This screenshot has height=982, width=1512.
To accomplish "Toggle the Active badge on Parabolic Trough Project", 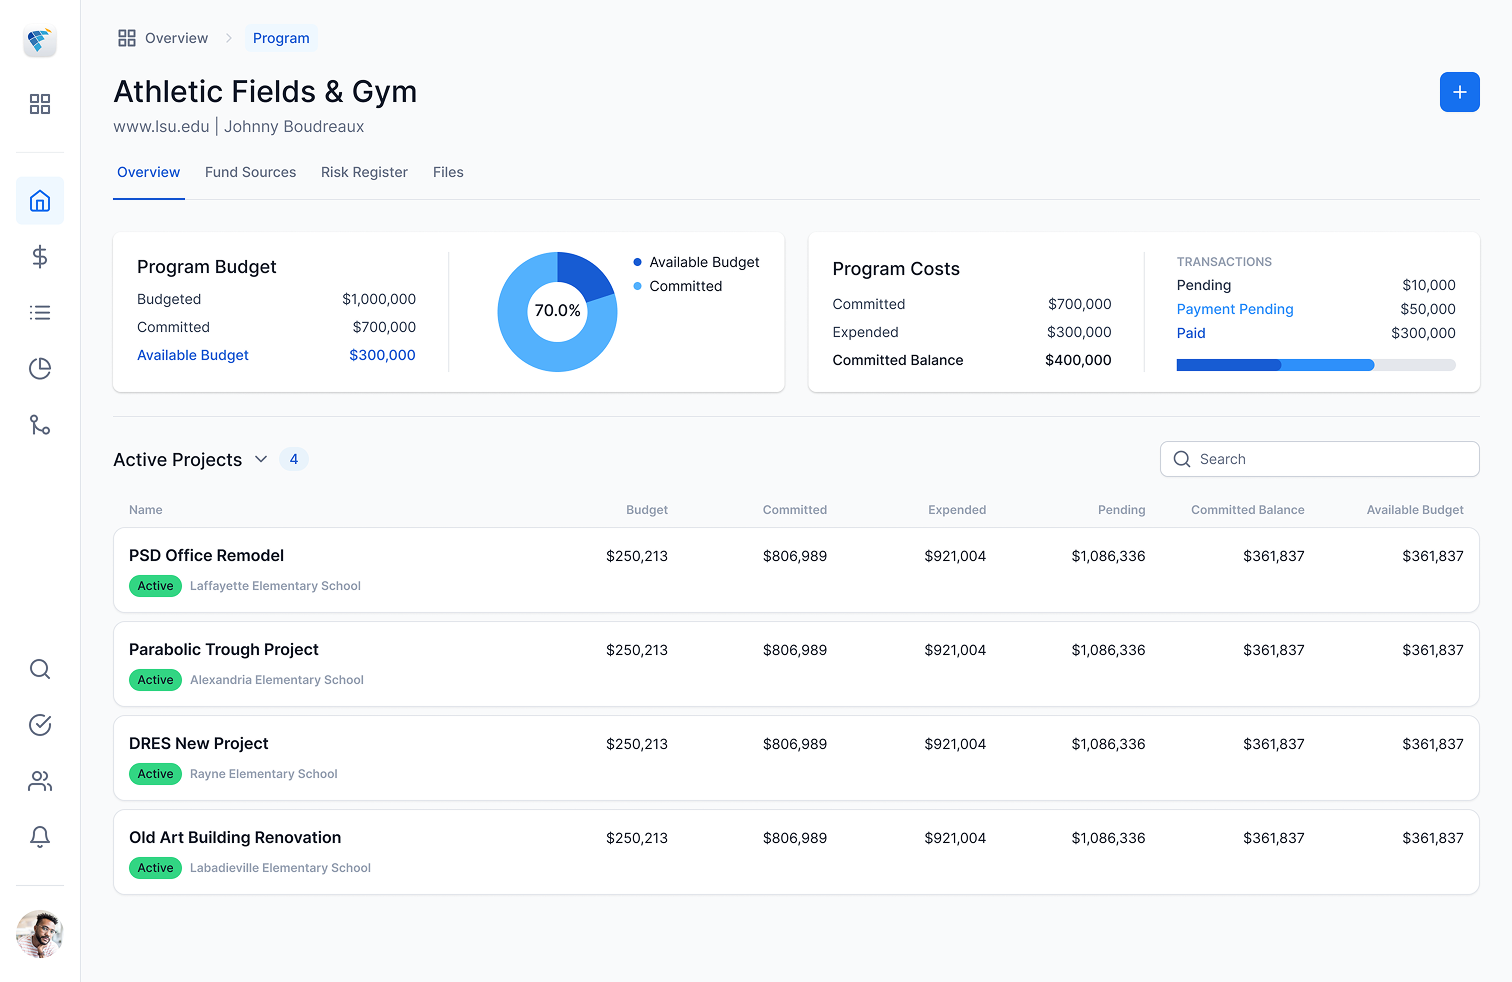I will click(x=155, y=680).
